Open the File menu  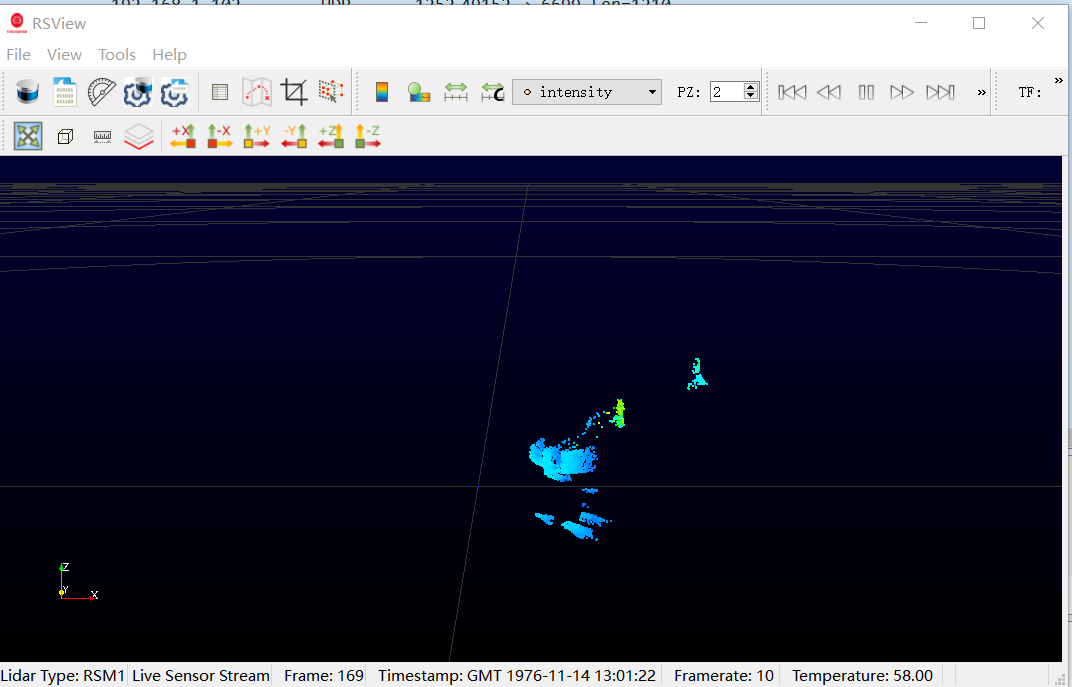[x=18, y=55]
